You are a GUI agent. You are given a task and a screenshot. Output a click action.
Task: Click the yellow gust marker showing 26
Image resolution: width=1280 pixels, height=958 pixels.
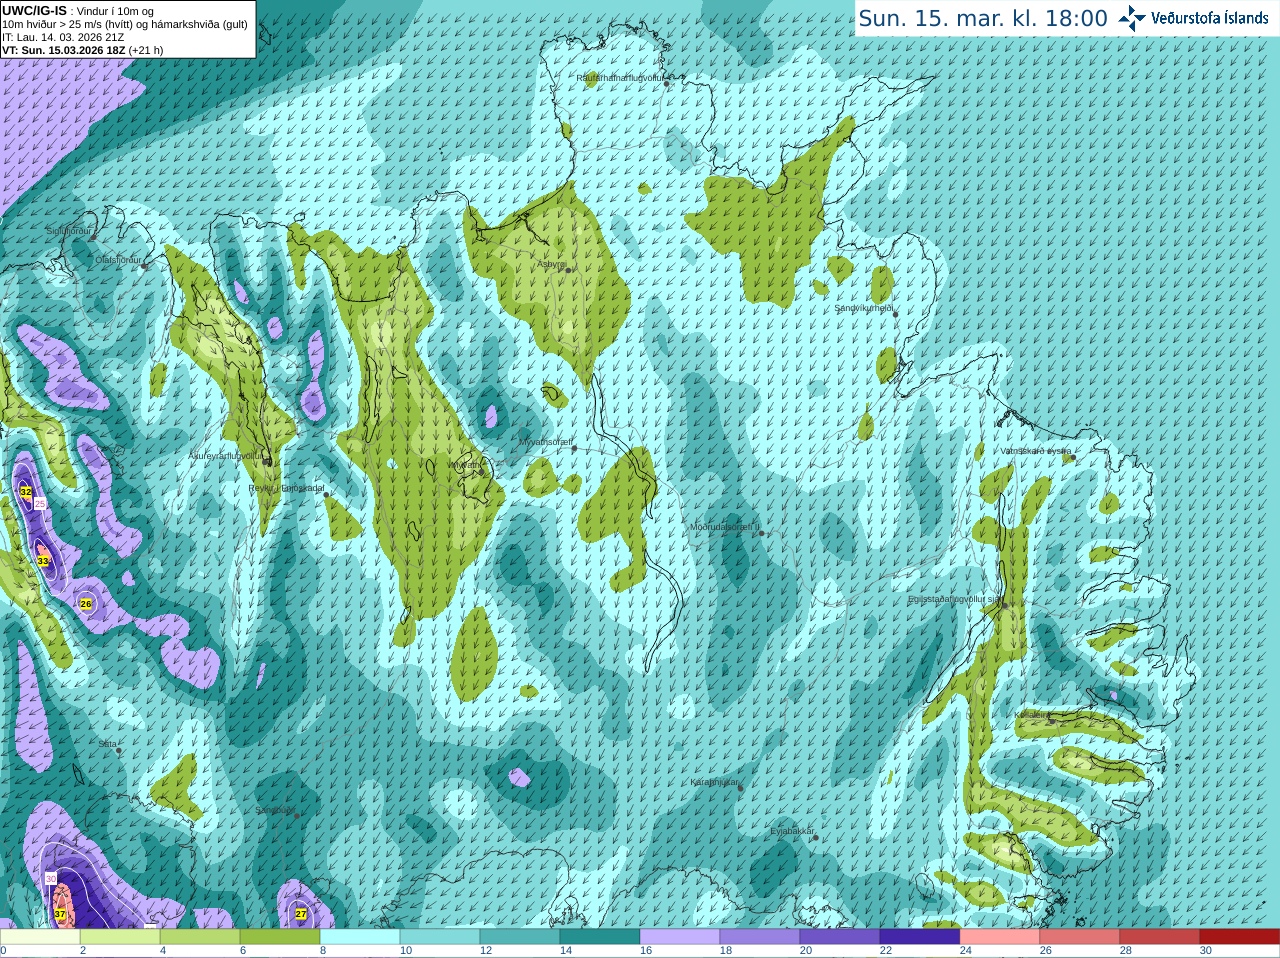coord(86,603)
